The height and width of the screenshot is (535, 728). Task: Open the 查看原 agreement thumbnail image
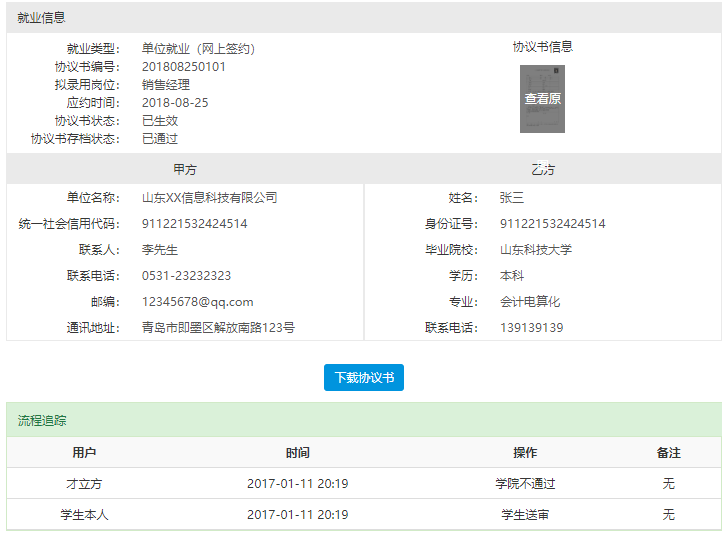[x=542, y=99]
